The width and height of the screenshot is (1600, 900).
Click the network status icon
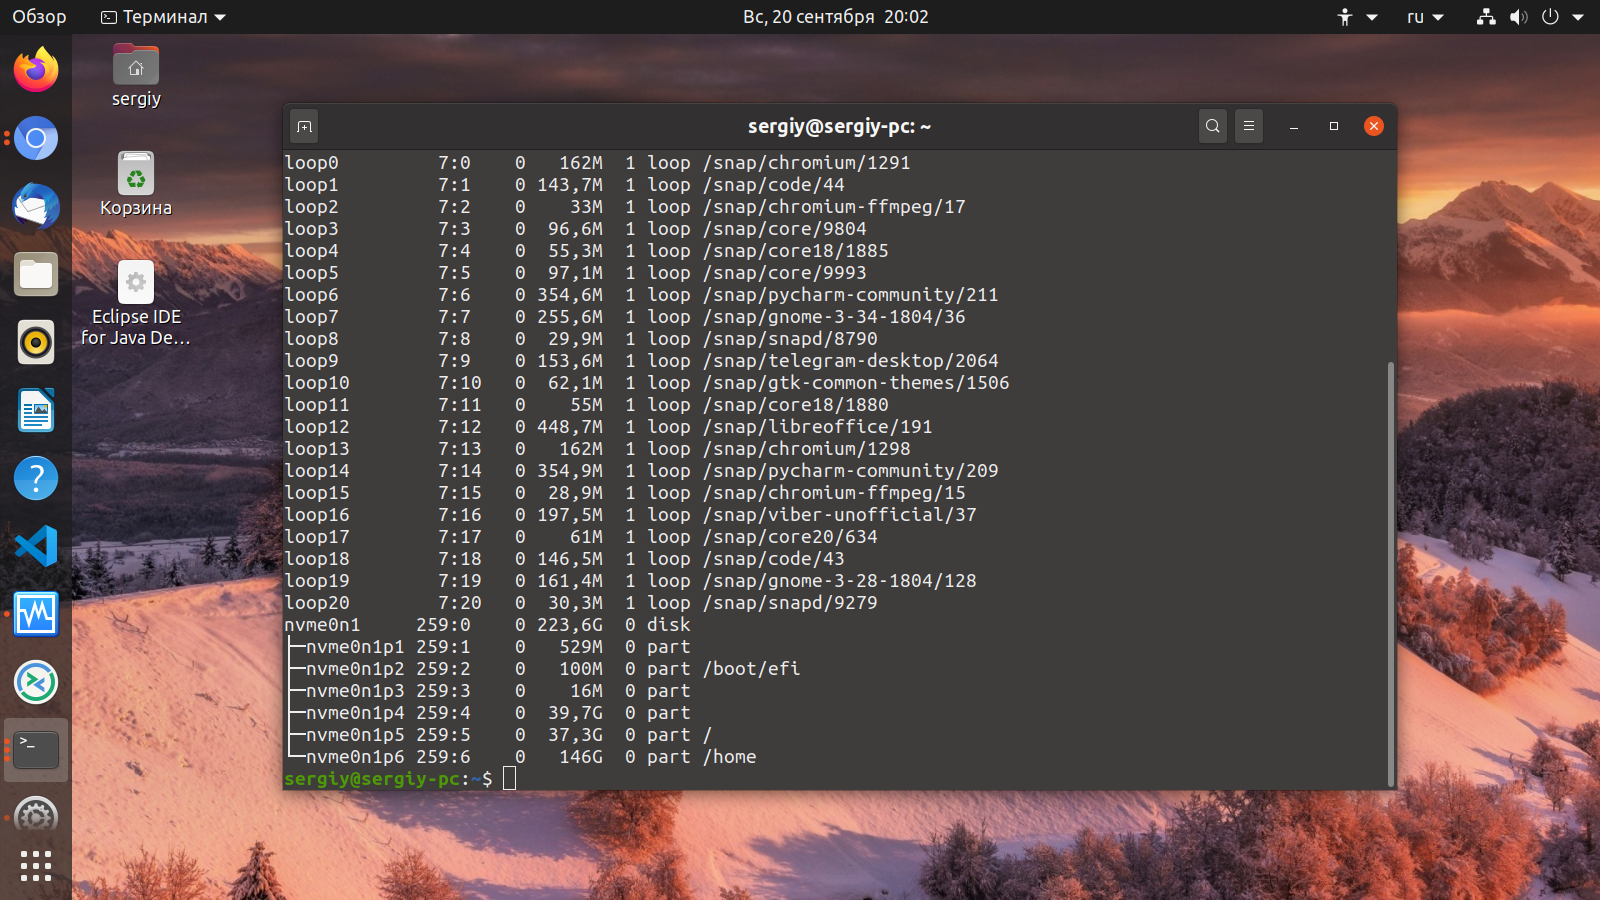1486,17
